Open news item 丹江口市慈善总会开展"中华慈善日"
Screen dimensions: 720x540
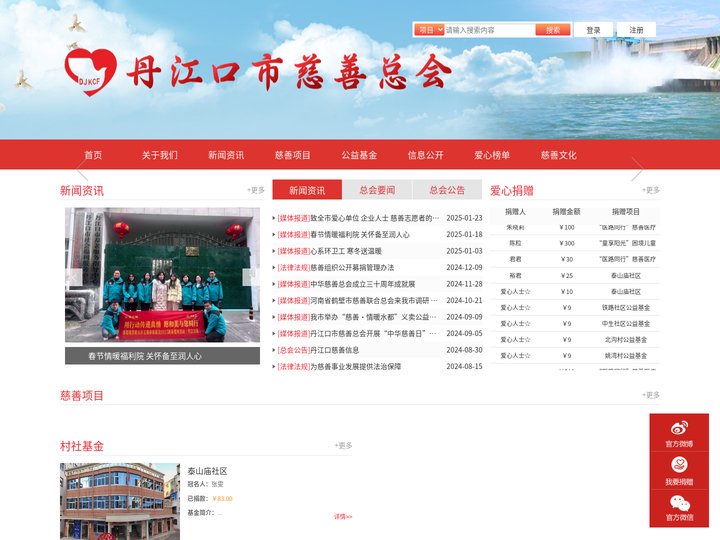point(373,334)
